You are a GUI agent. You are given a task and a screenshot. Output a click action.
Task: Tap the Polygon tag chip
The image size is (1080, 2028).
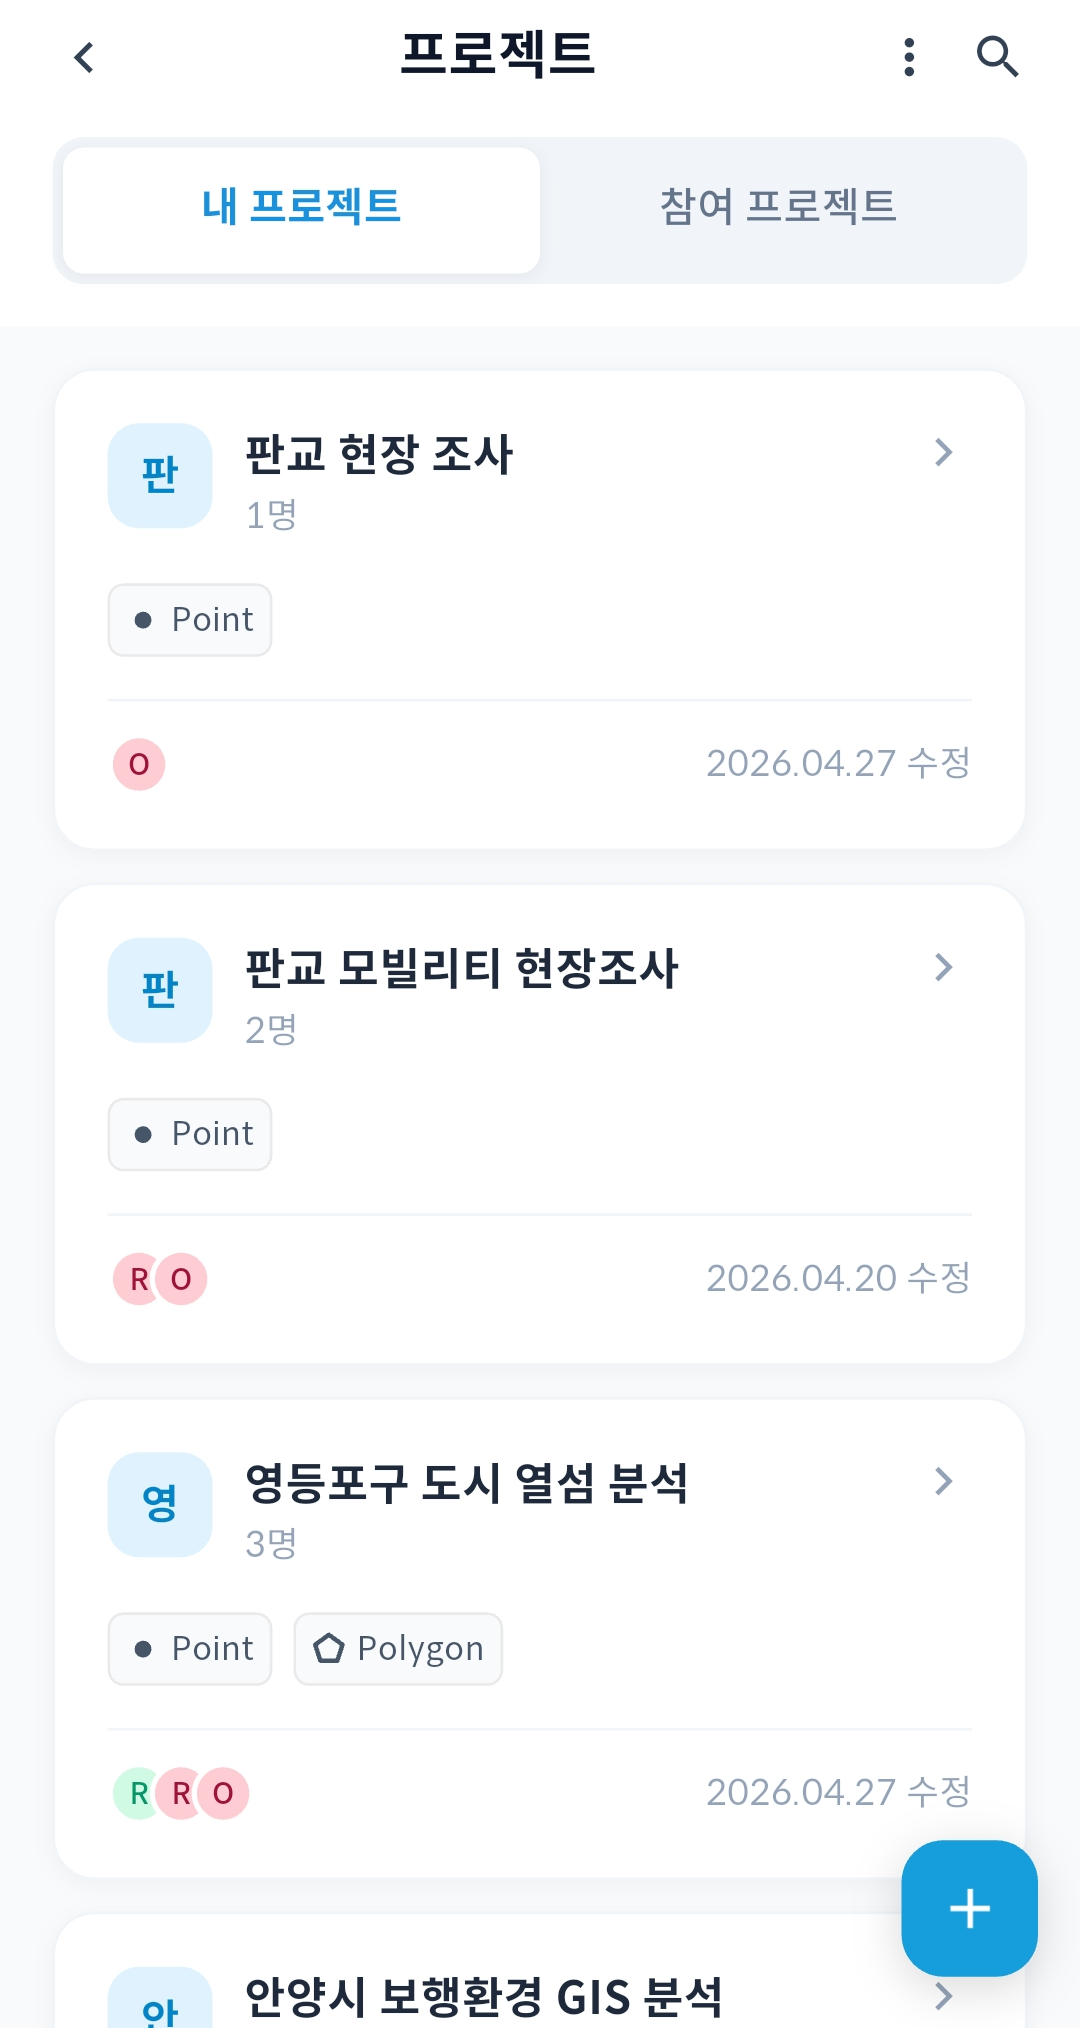pos(398,1649)
